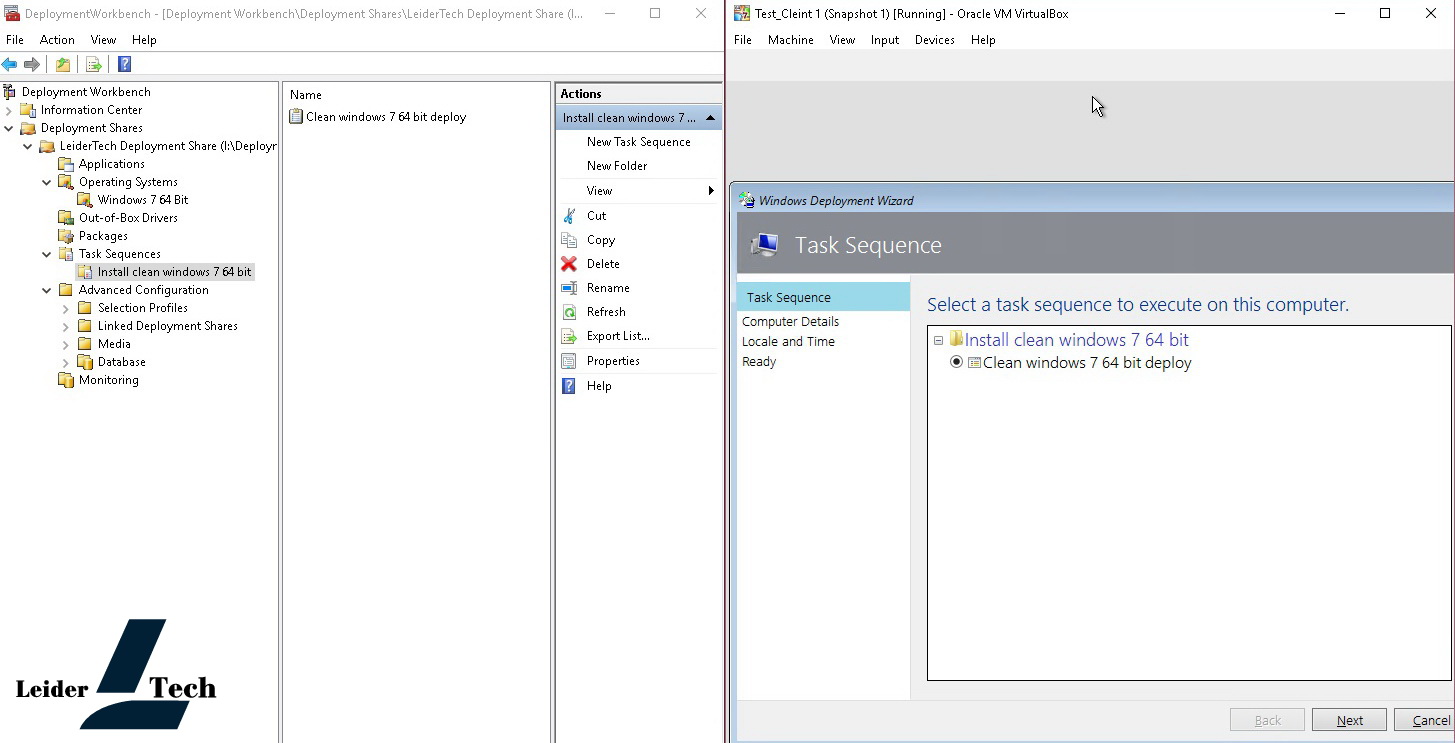Select Computer Details step in wizard sidebar
The width and height of the screenshot is (1455, 743).
791,321
